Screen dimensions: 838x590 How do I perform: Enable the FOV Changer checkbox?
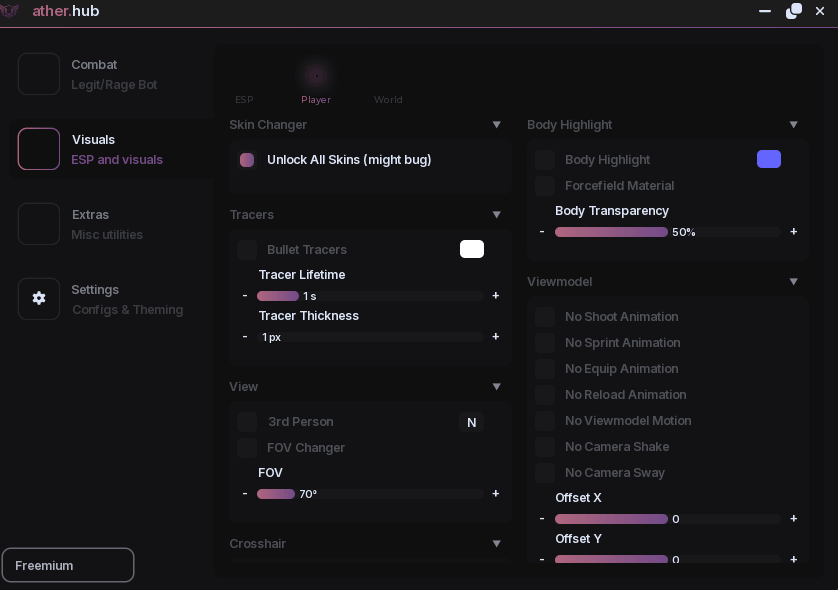coord(247,447)
